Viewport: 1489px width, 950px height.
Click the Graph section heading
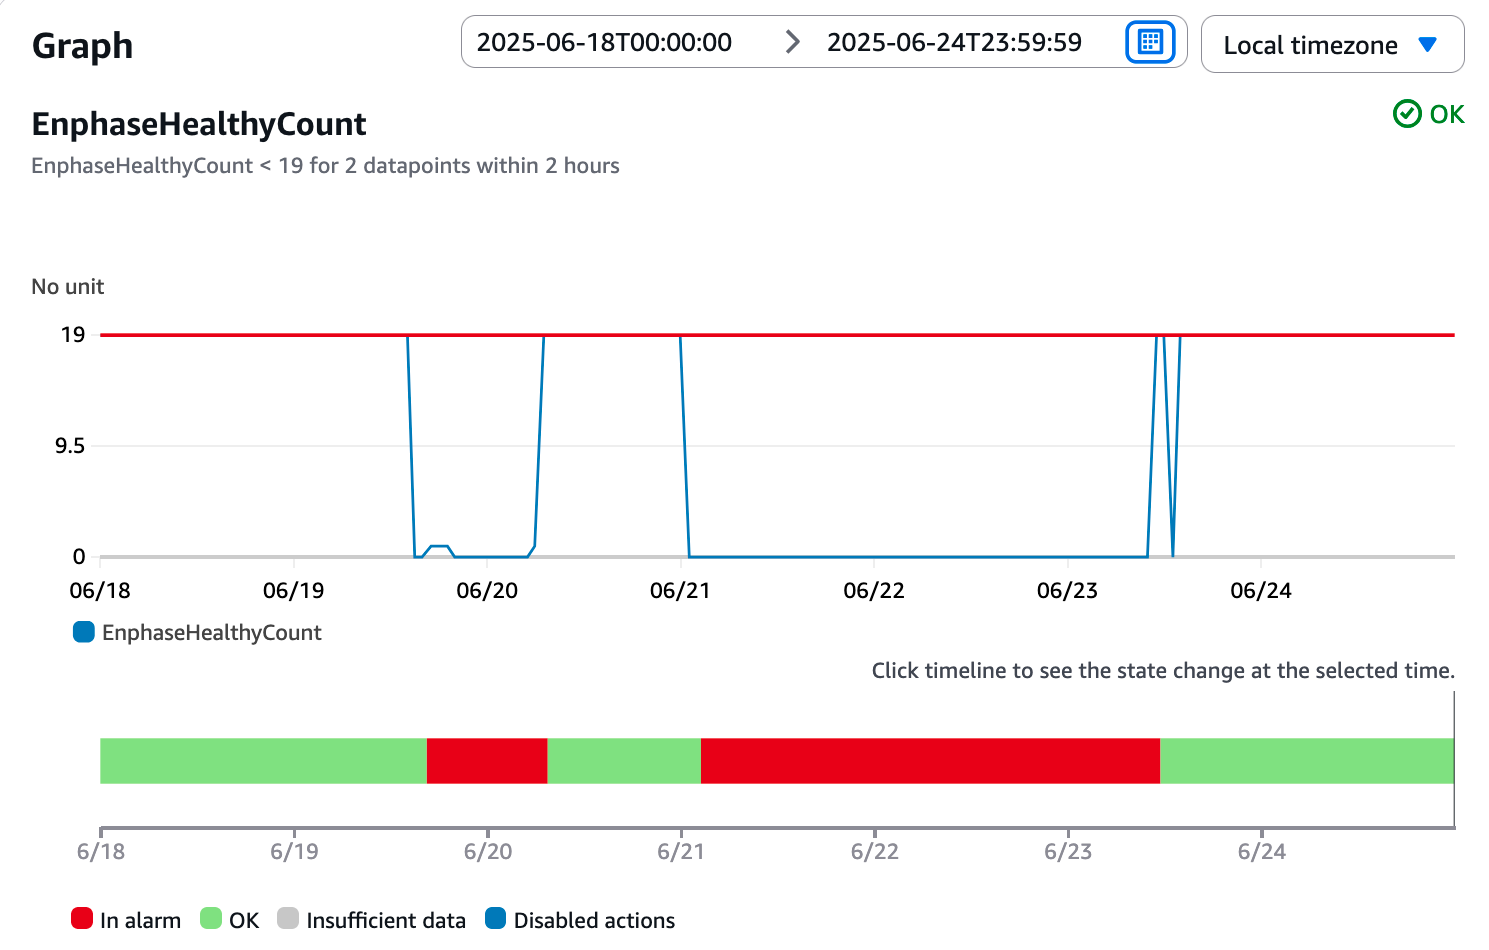[x=82, y=46]
